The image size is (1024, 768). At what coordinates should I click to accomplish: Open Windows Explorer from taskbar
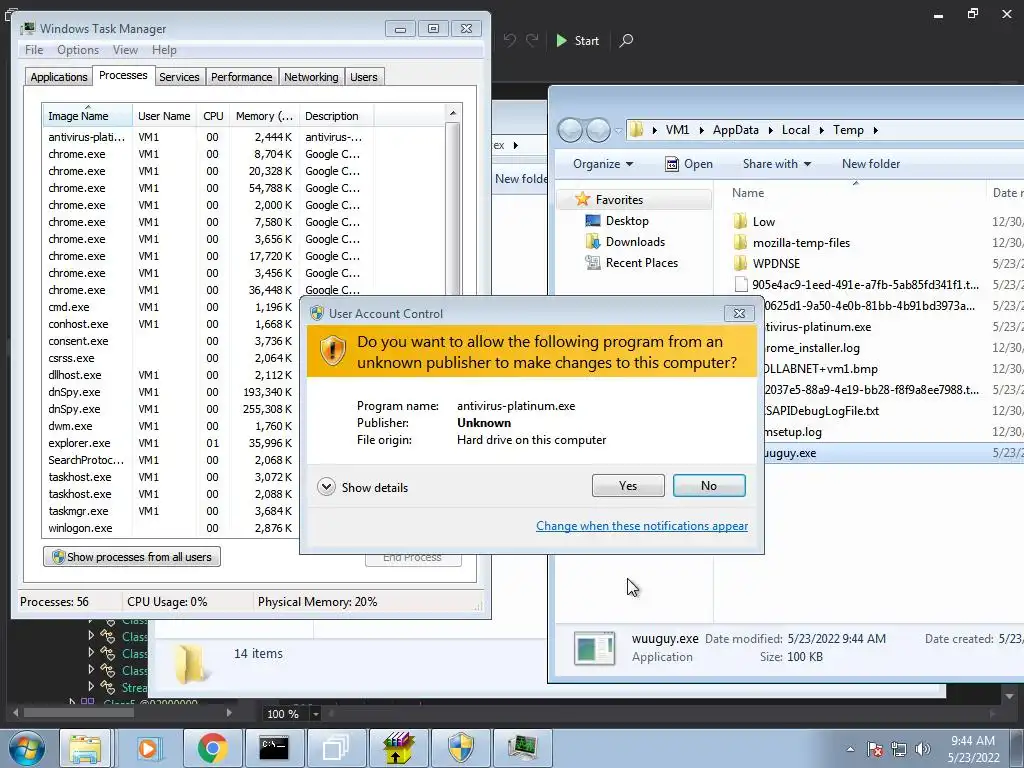[85, 748]
